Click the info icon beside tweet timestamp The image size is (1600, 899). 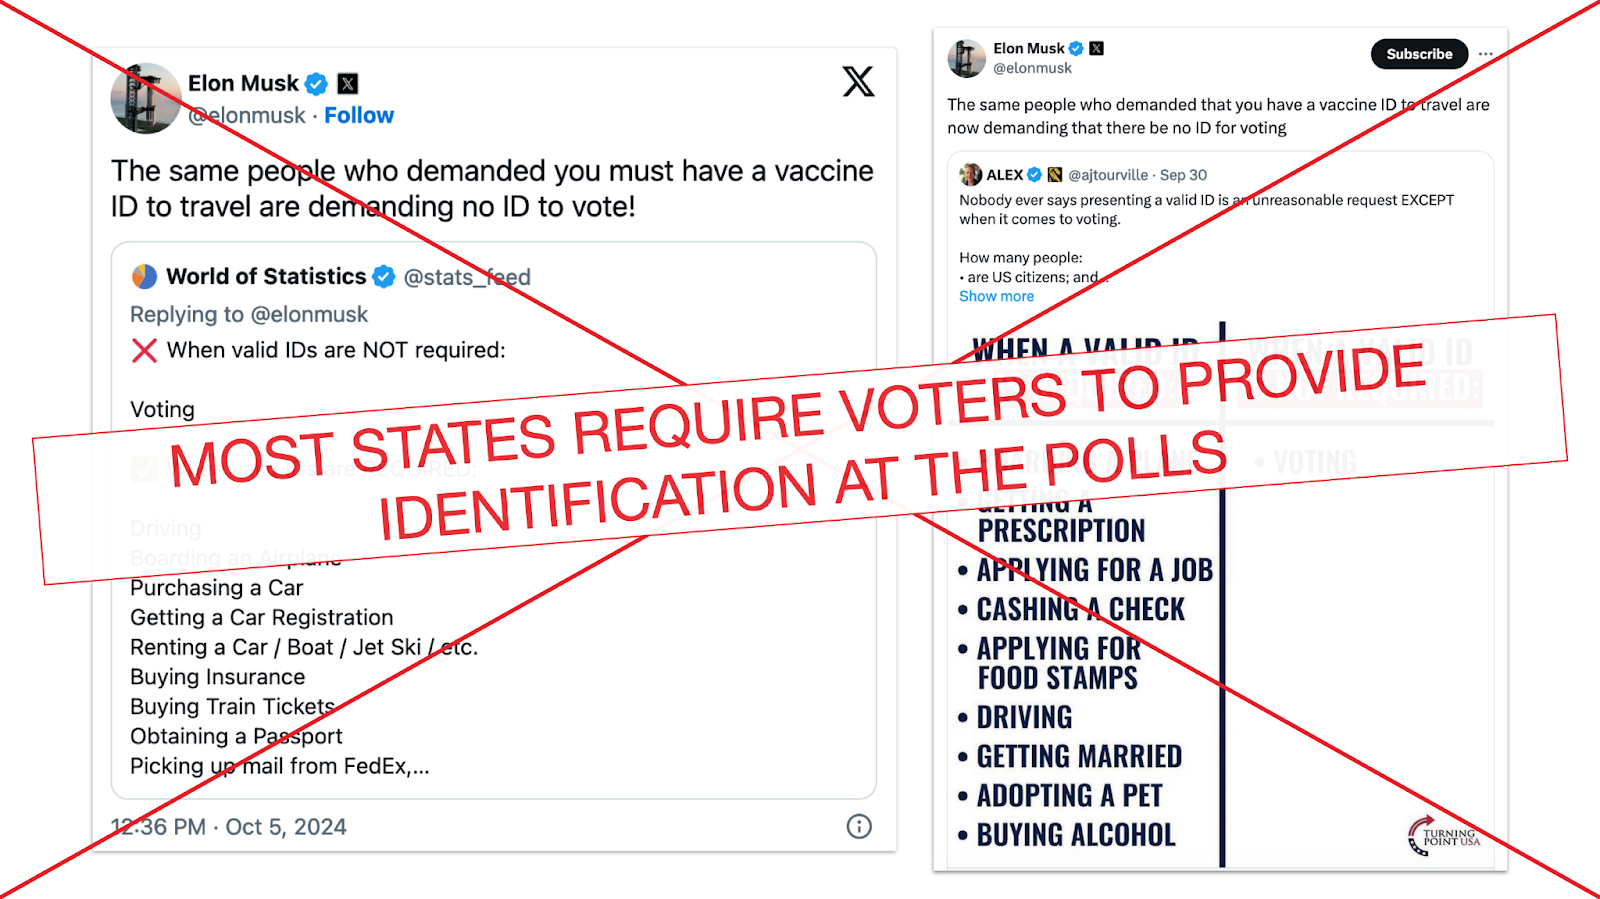click(x=859, y=826)
